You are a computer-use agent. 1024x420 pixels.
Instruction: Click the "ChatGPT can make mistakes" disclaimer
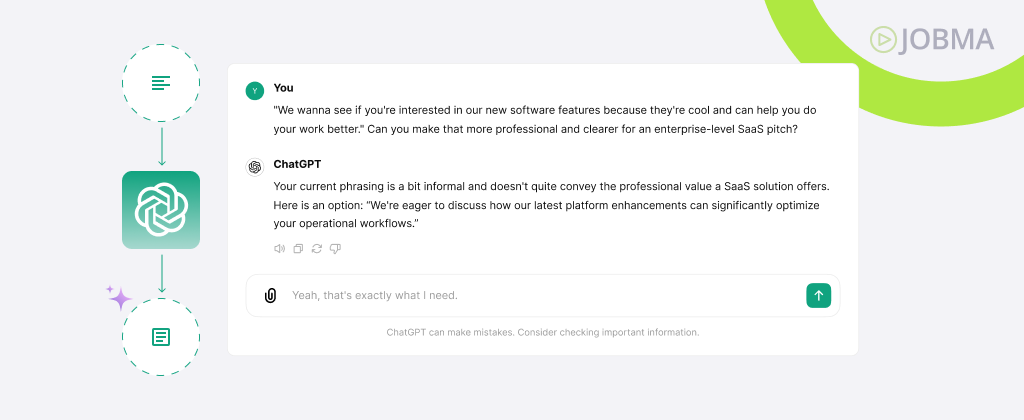(x=543, y=332)
